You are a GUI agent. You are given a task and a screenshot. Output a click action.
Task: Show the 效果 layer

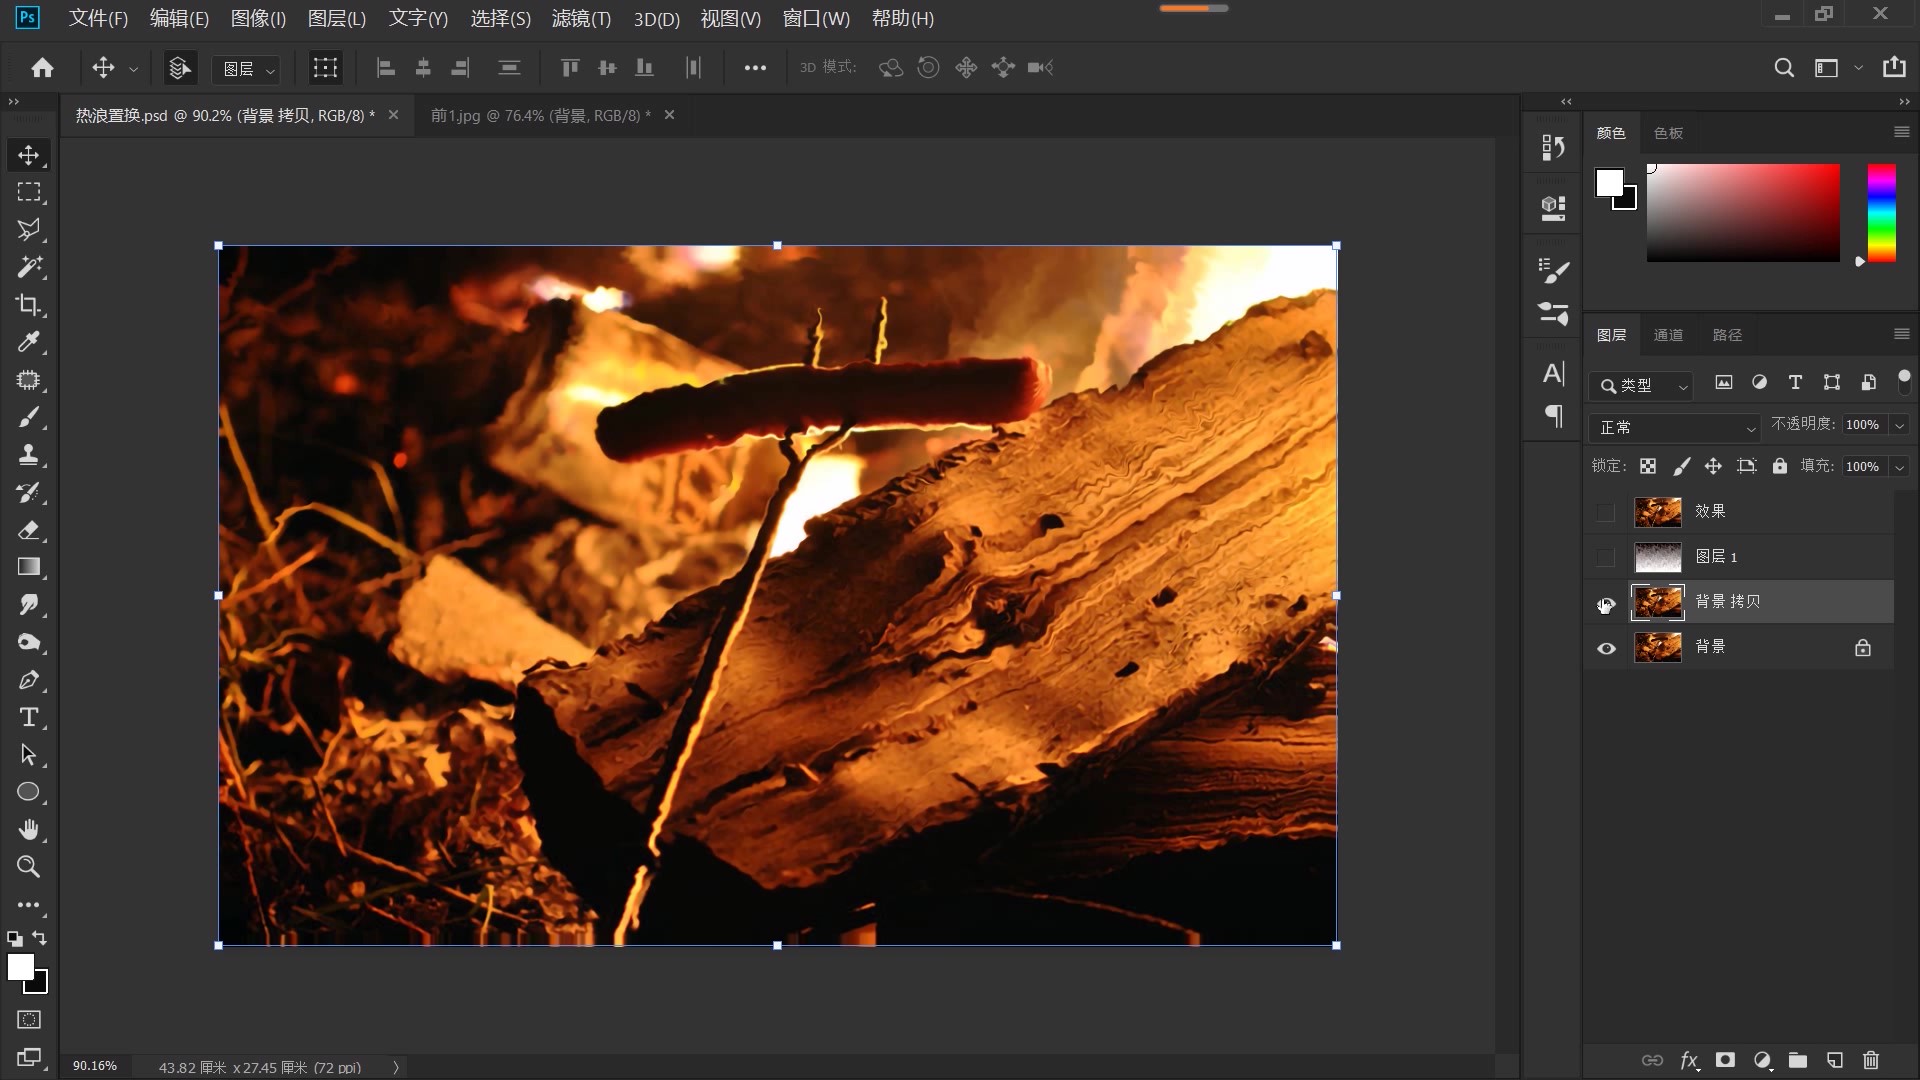1606,512
